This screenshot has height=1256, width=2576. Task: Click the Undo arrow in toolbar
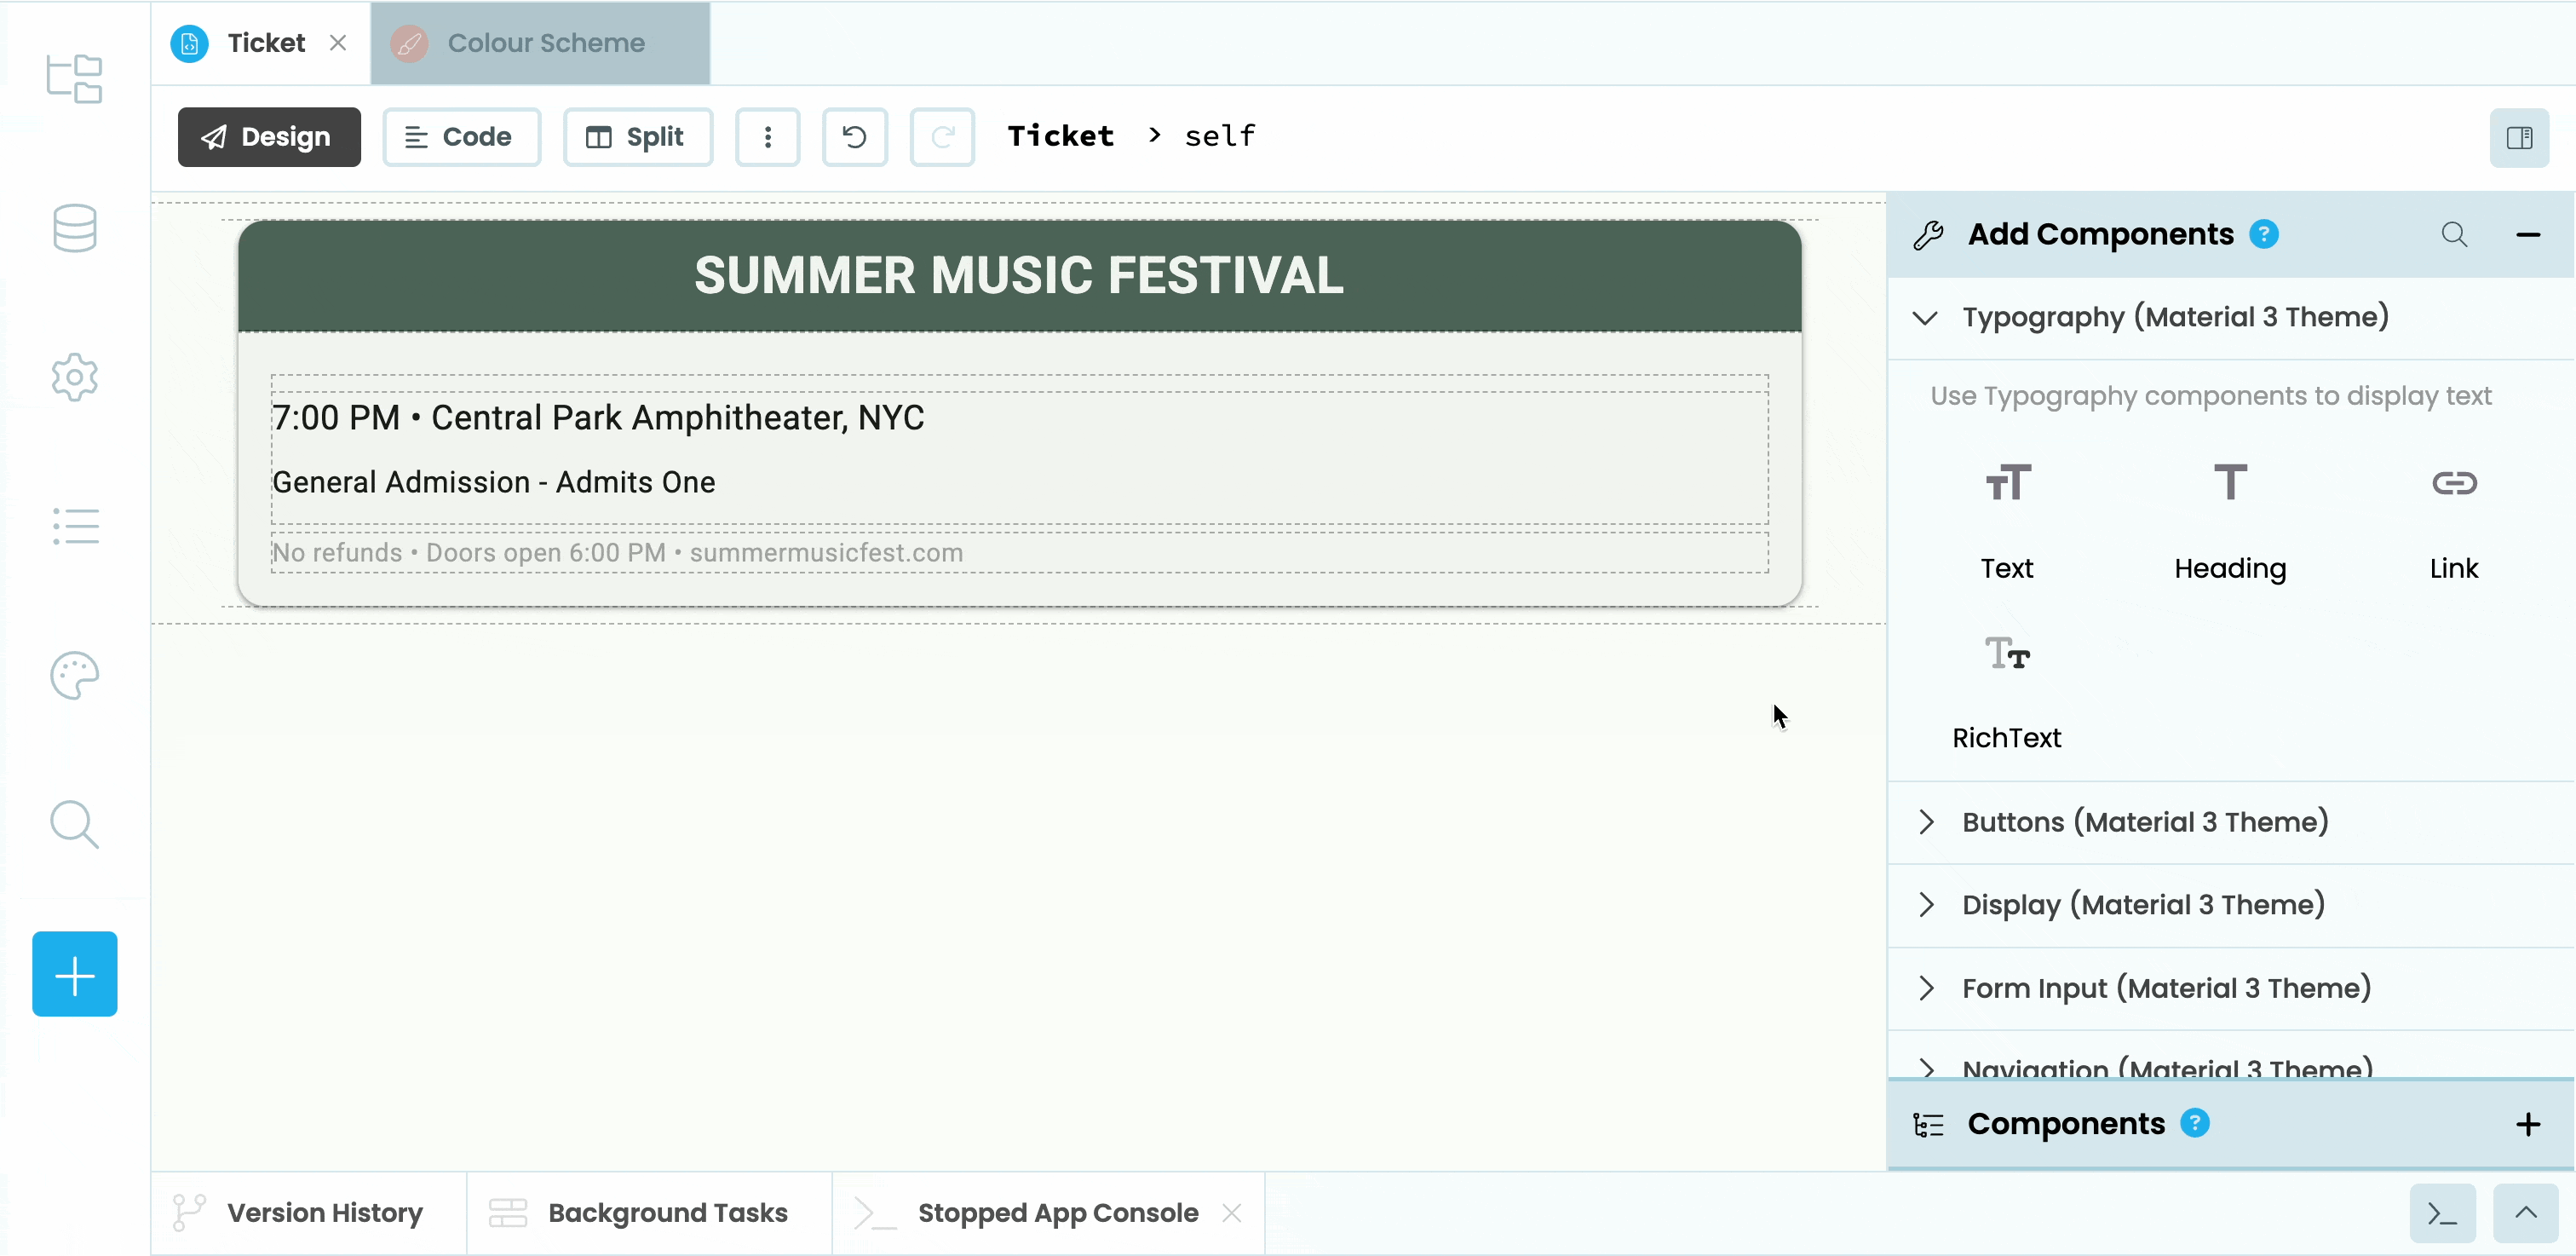coord(854,137)
